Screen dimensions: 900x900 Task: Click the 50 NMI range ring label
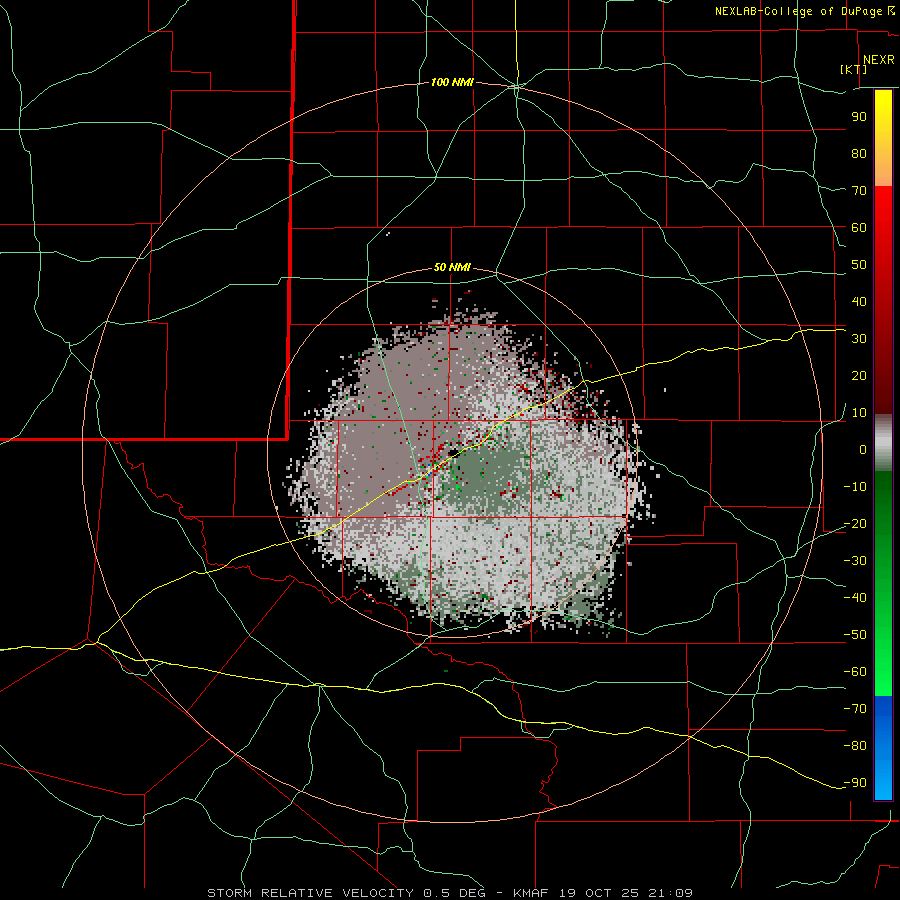point(452,267)
